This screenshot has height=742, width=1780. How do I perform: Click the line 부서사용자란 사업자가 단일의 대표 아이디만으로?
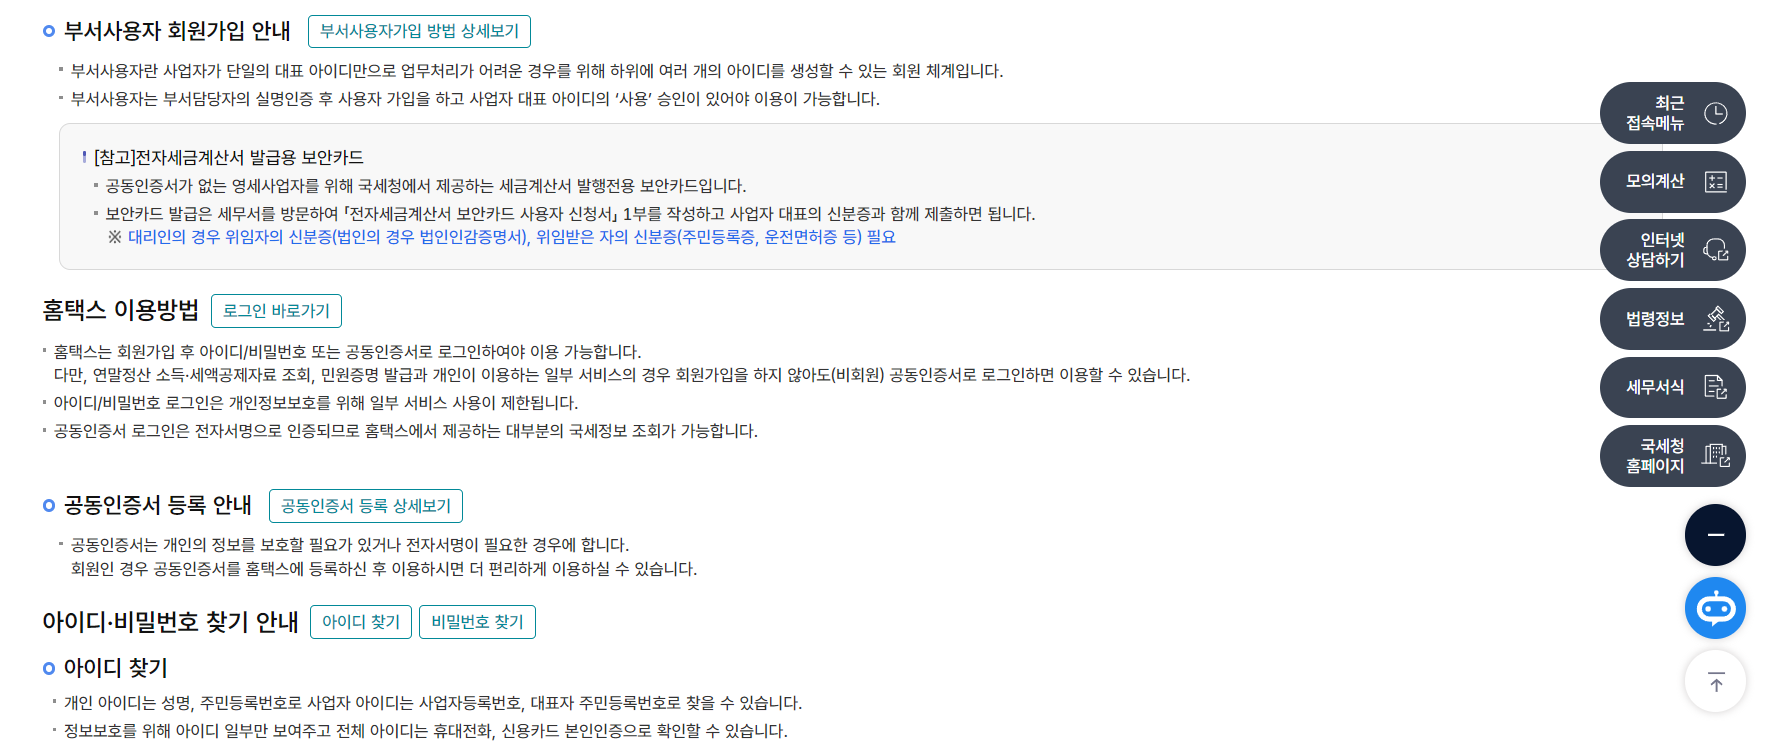pyautogui.click(x=537, y=71)
